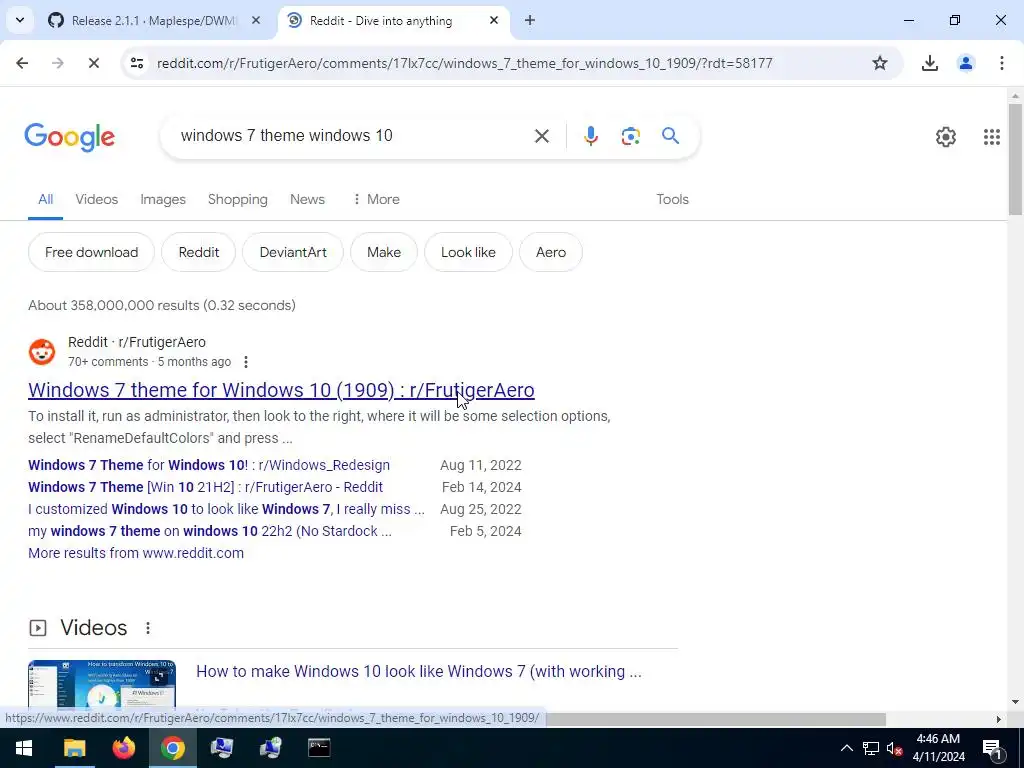Apply the DeviantArt filter chip
The height and width of the screenshot is (768, 1024).
(x=293, y=252)
